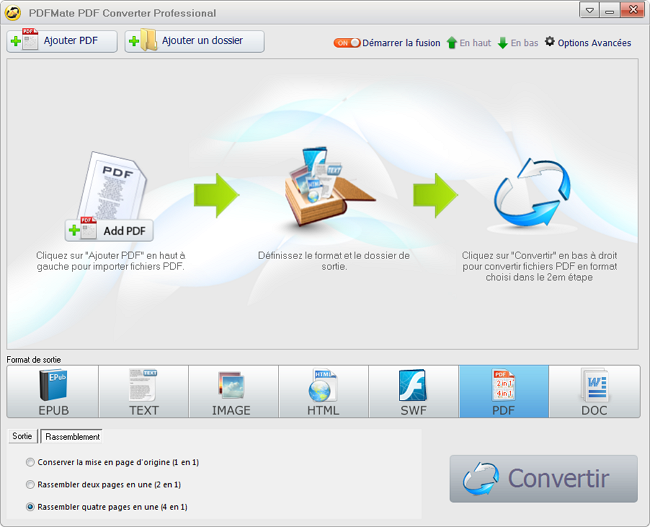Select SWF output format
Viewport: 650px width, 527px height.
point(414,391)
